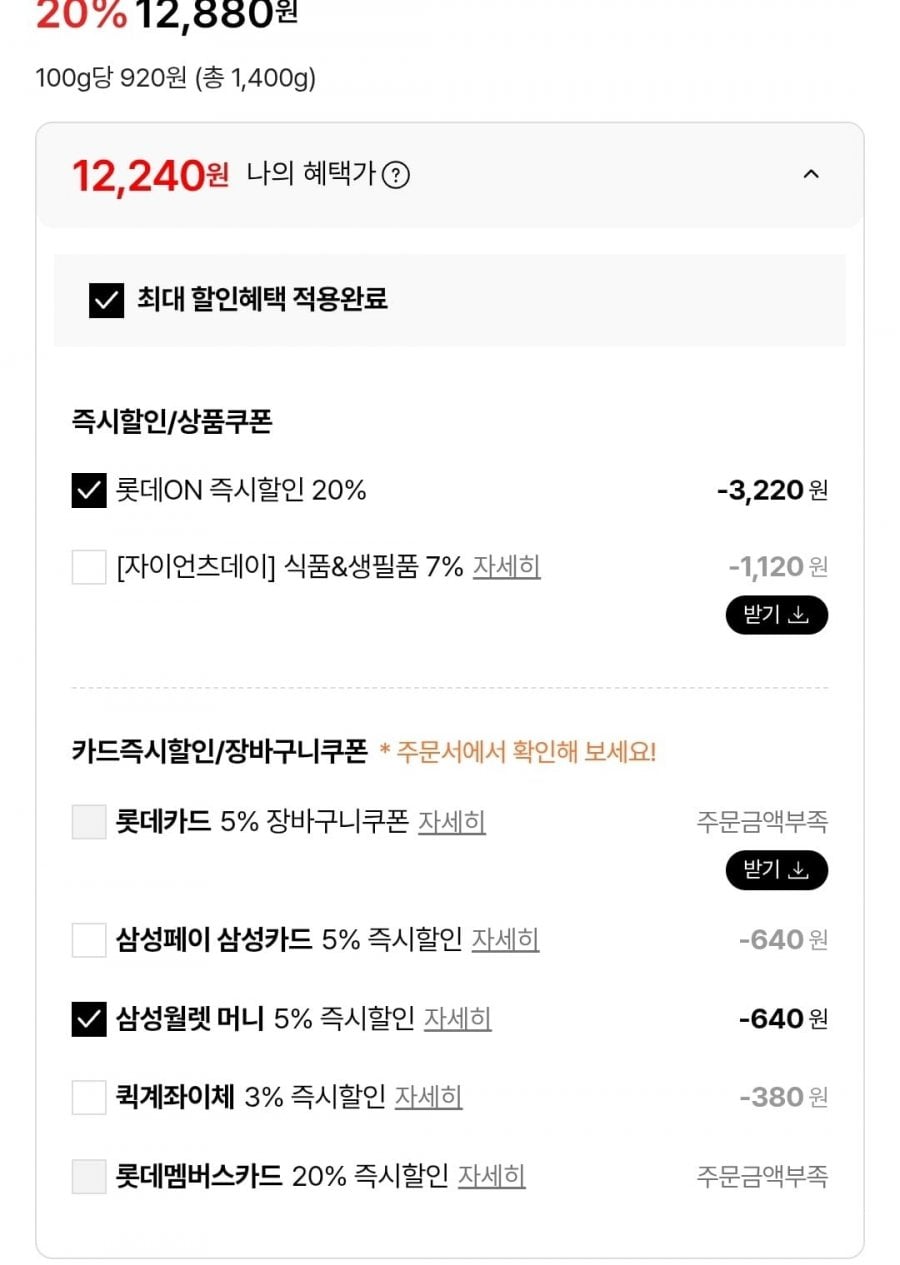Screen dimensions: 900x1265
Task: Click the 롯데카드 5% 장바구니쿠폰 checkbox
Action: click(x=89, y=822)
